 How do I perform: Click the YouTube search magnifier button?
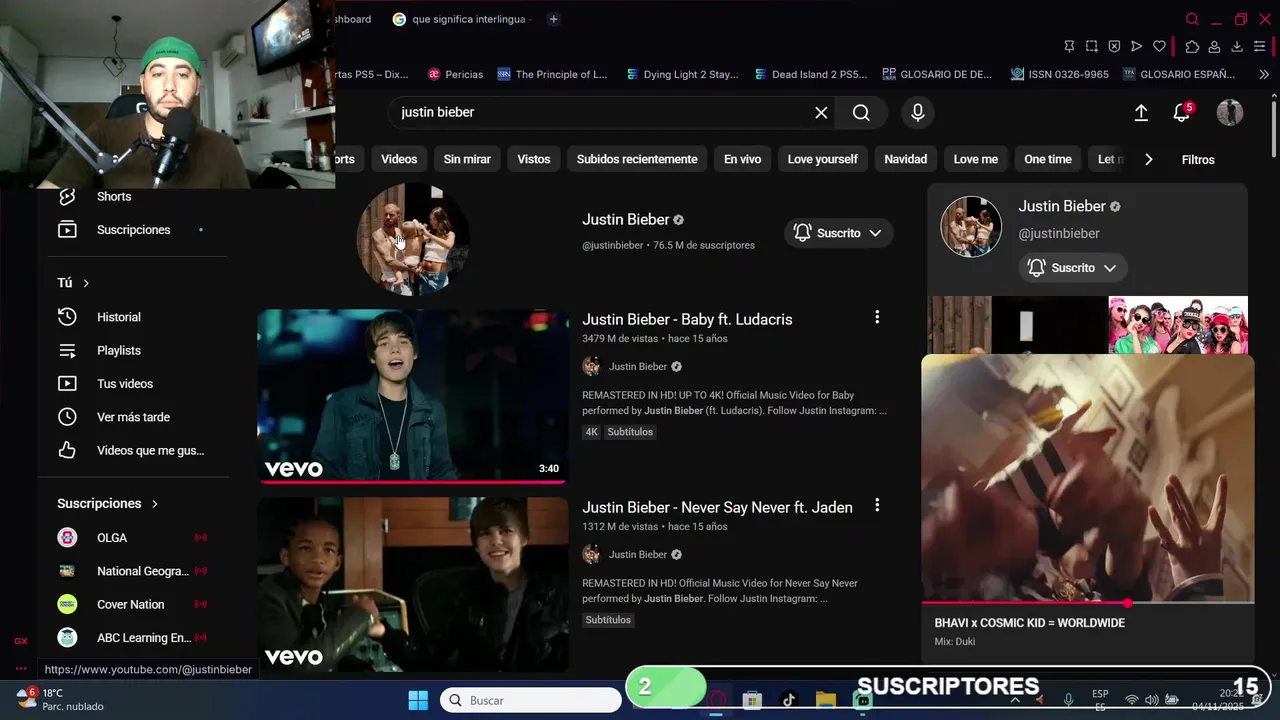pos(861,113)
